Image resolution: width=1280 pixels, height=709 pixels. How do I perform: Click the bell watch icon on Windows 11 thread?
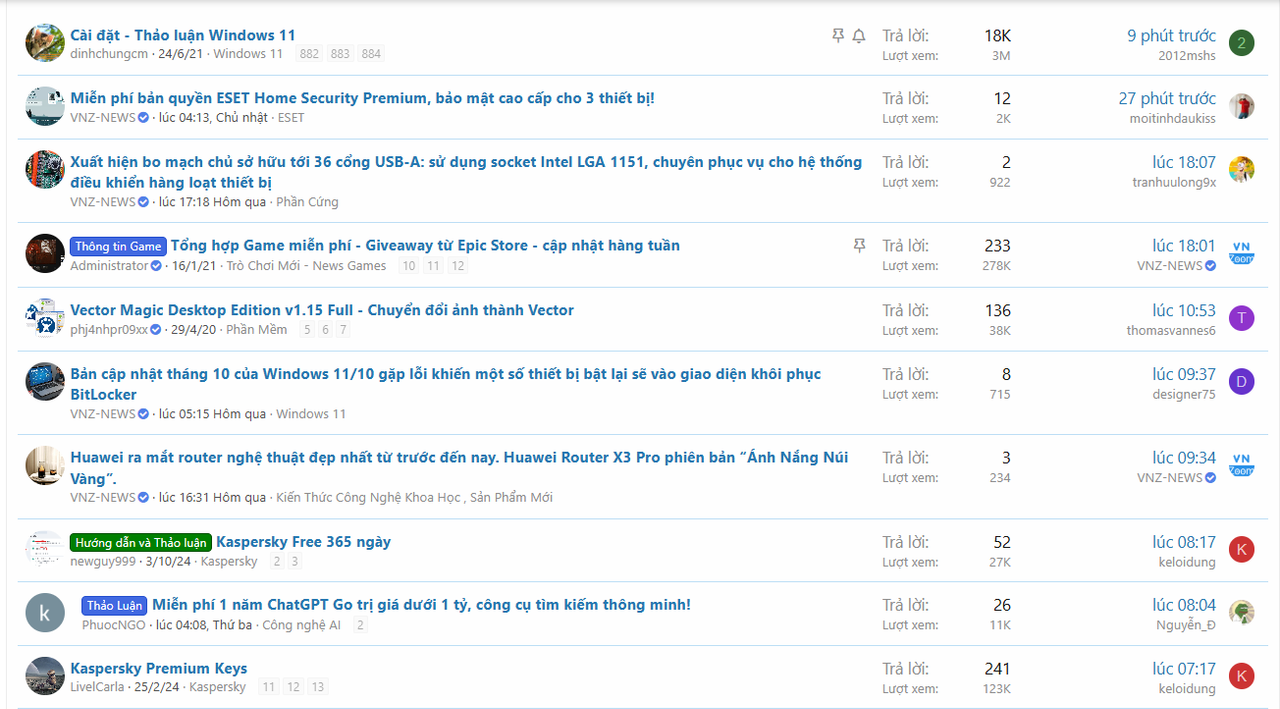coord(859,36)
